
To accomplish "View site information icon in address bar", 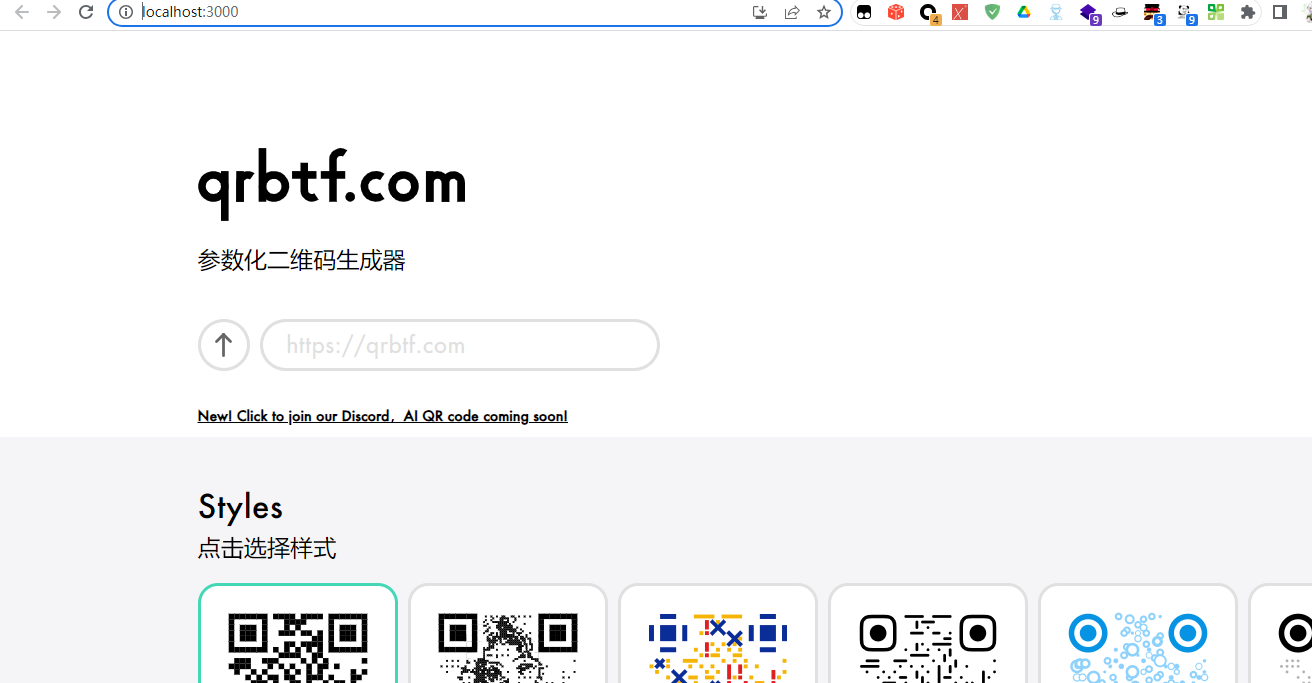I will click(126, 12).
